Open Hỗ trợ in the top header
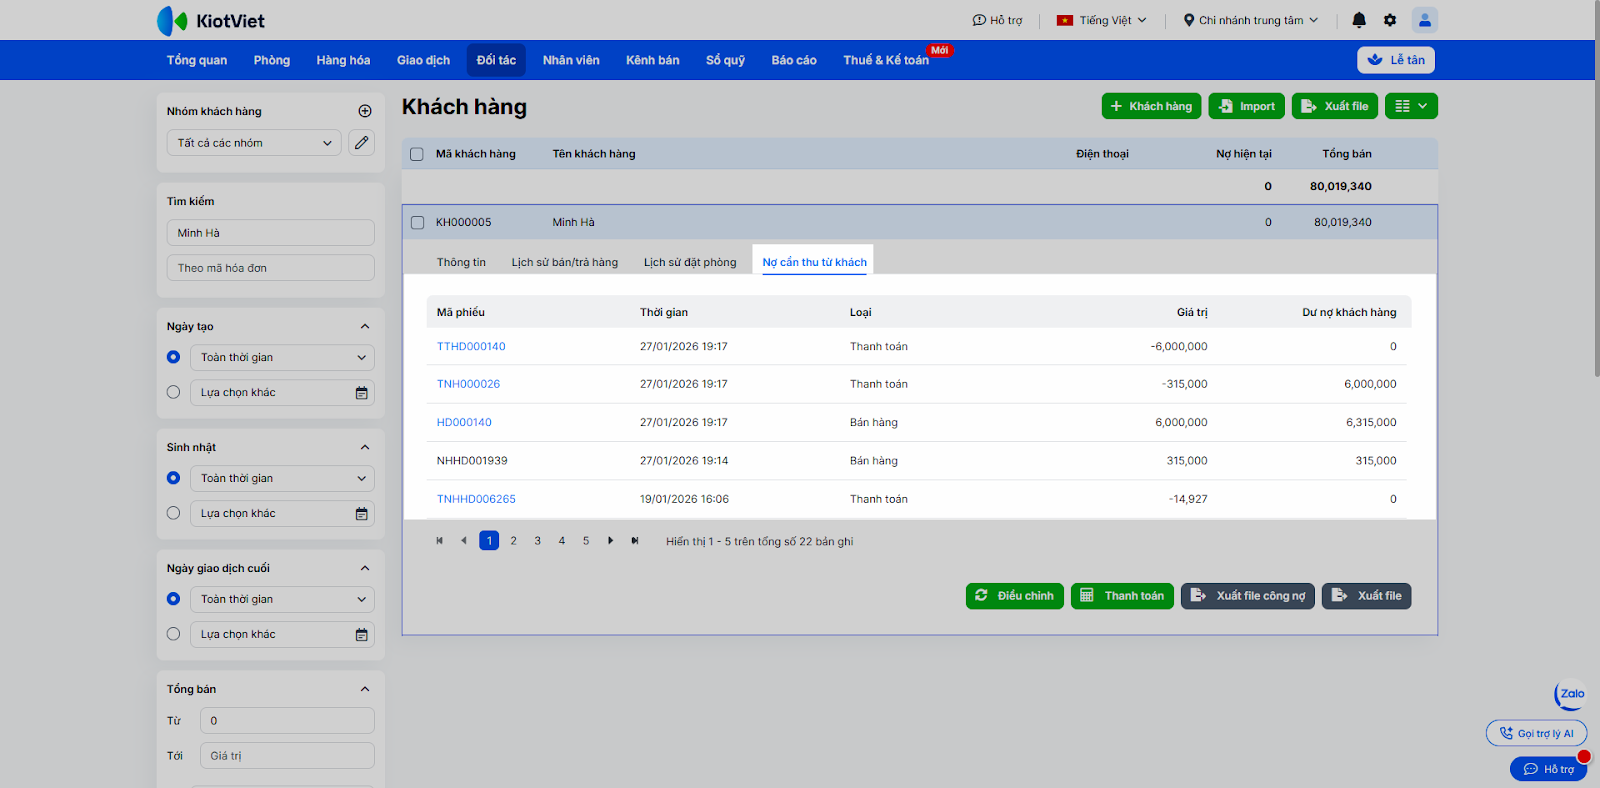The height and width of the screenshot is (788, 1600). tap(997, 20)
